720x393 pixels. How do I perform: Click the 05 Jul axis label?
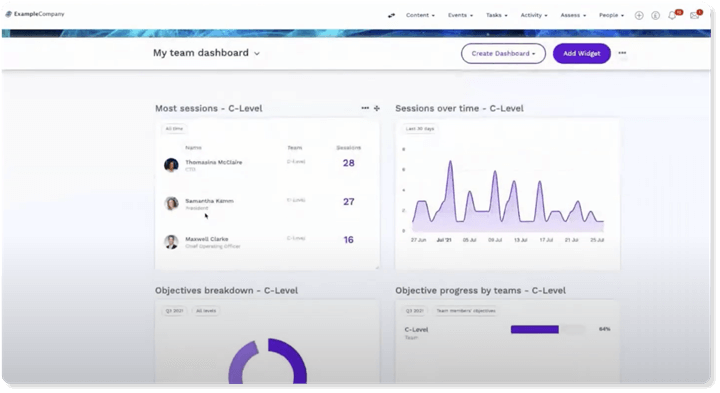(469, 240)
